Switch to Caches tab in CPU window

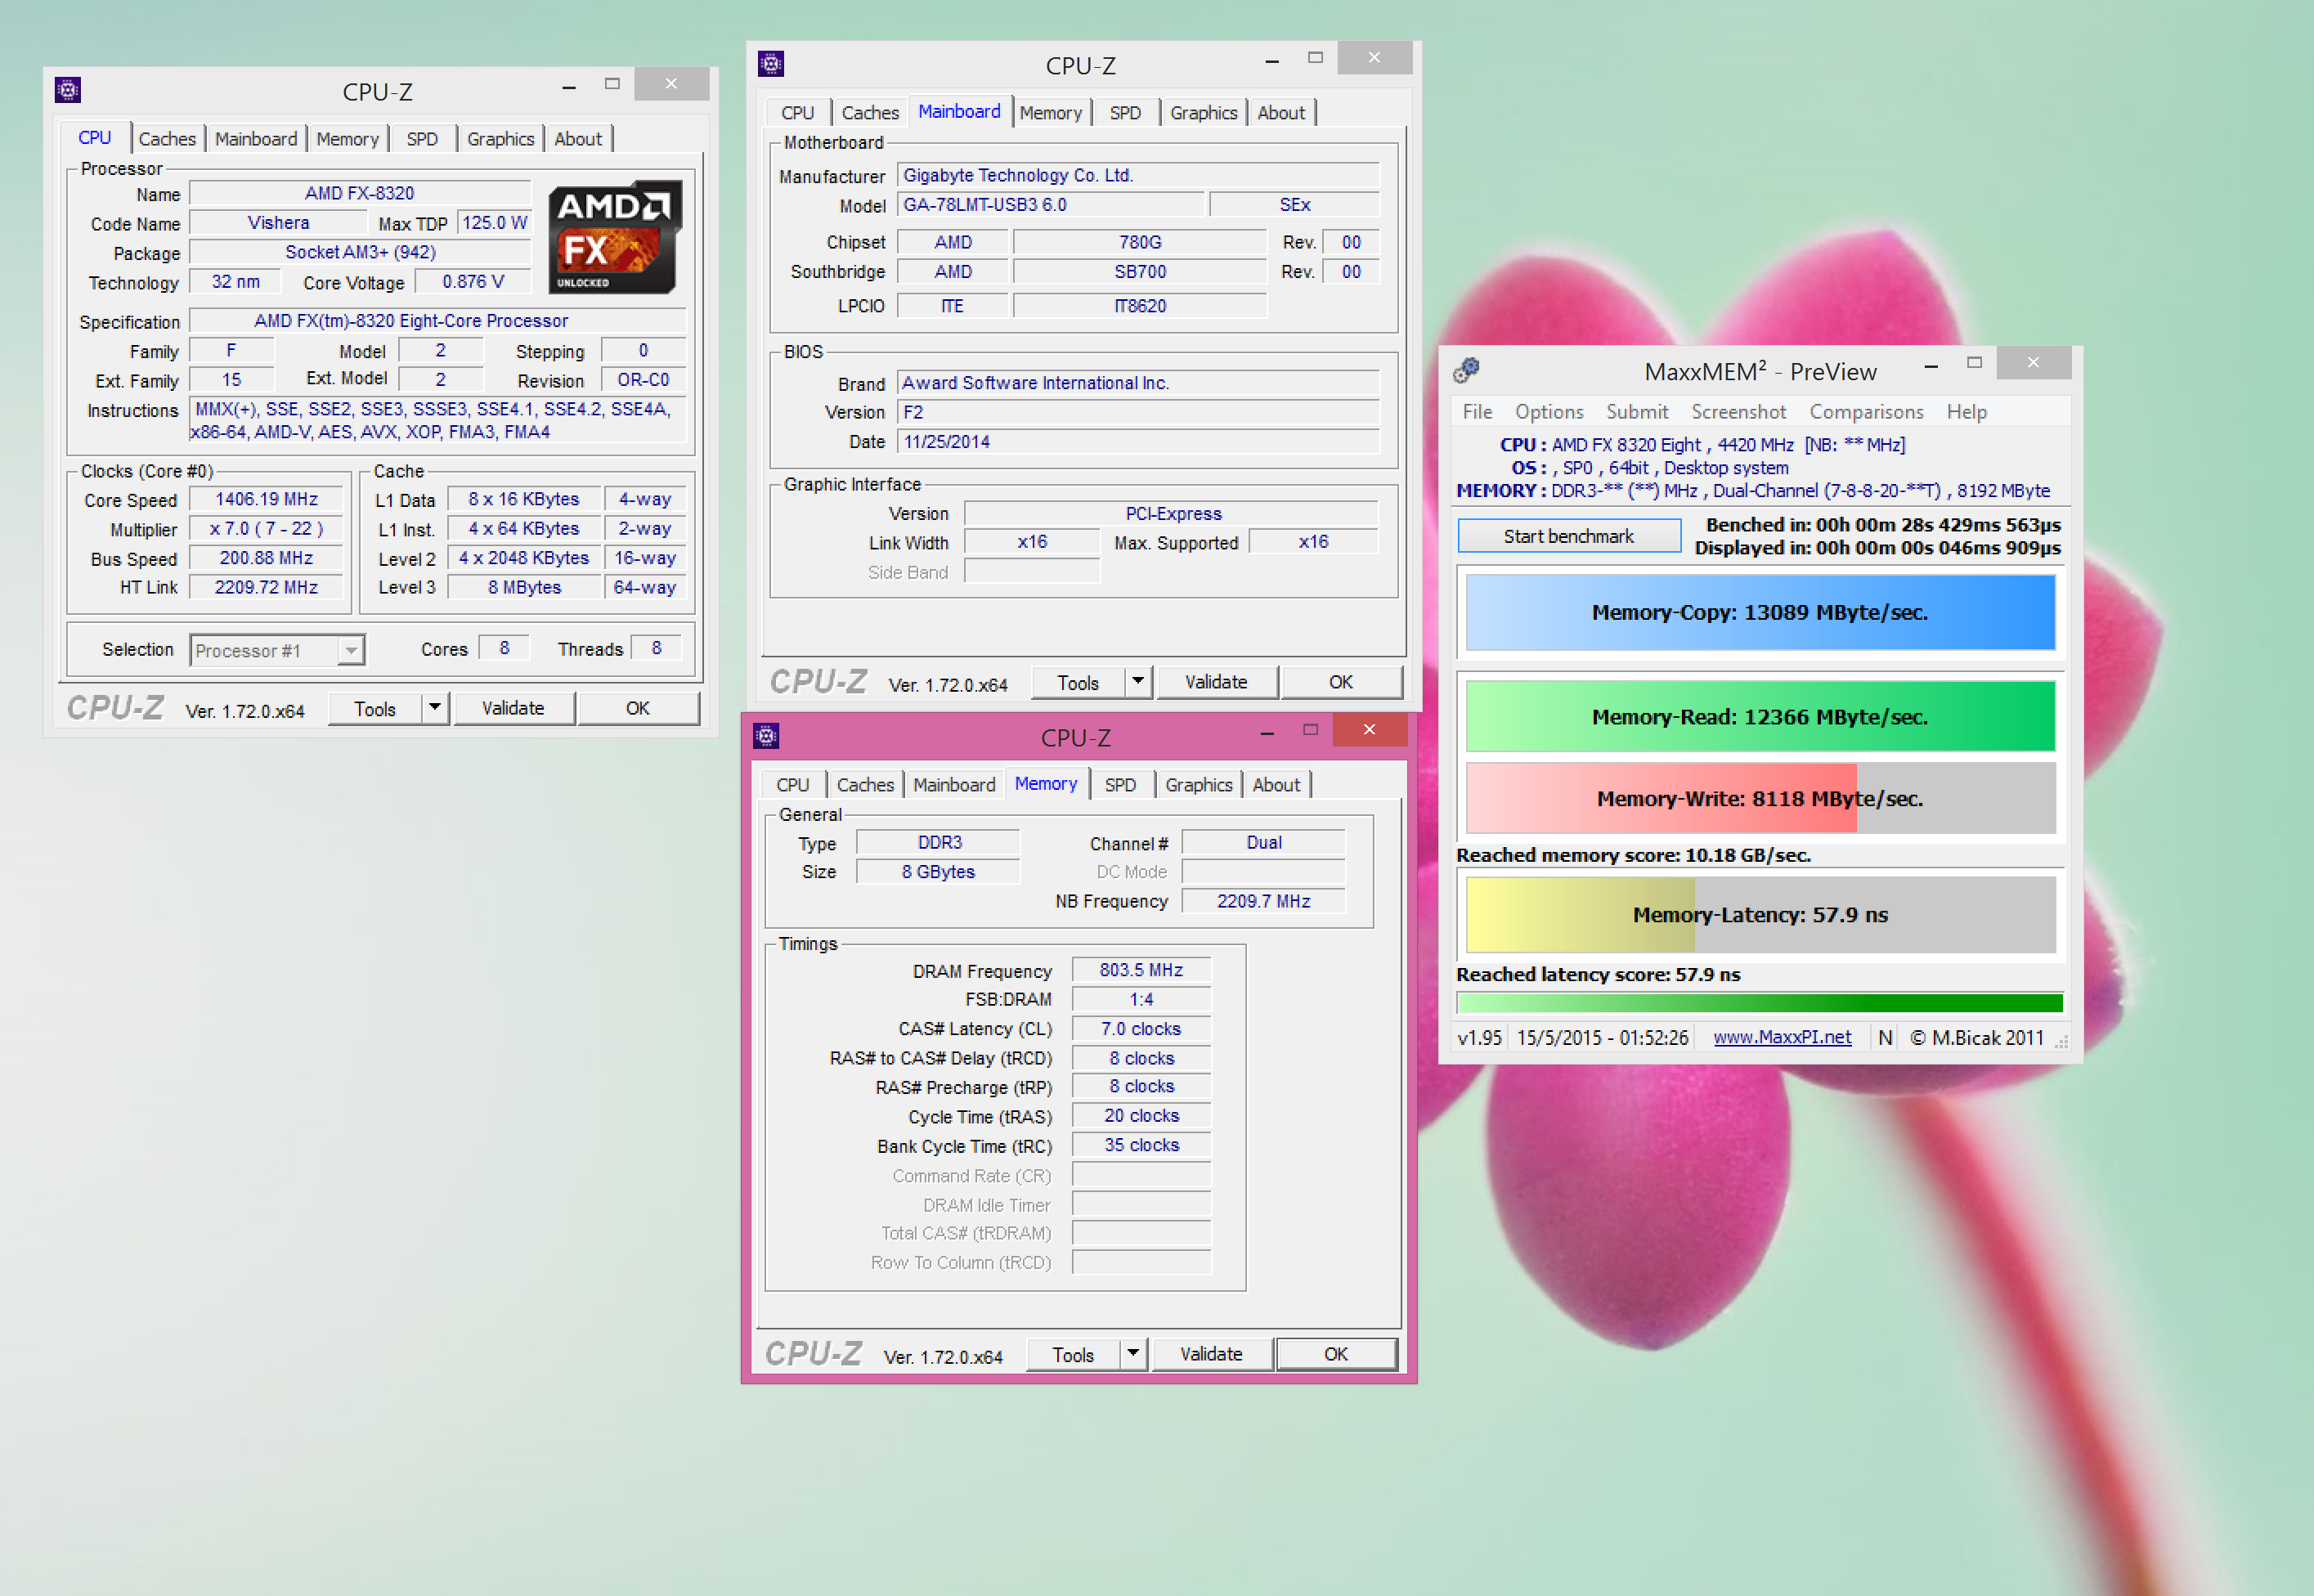167,139
